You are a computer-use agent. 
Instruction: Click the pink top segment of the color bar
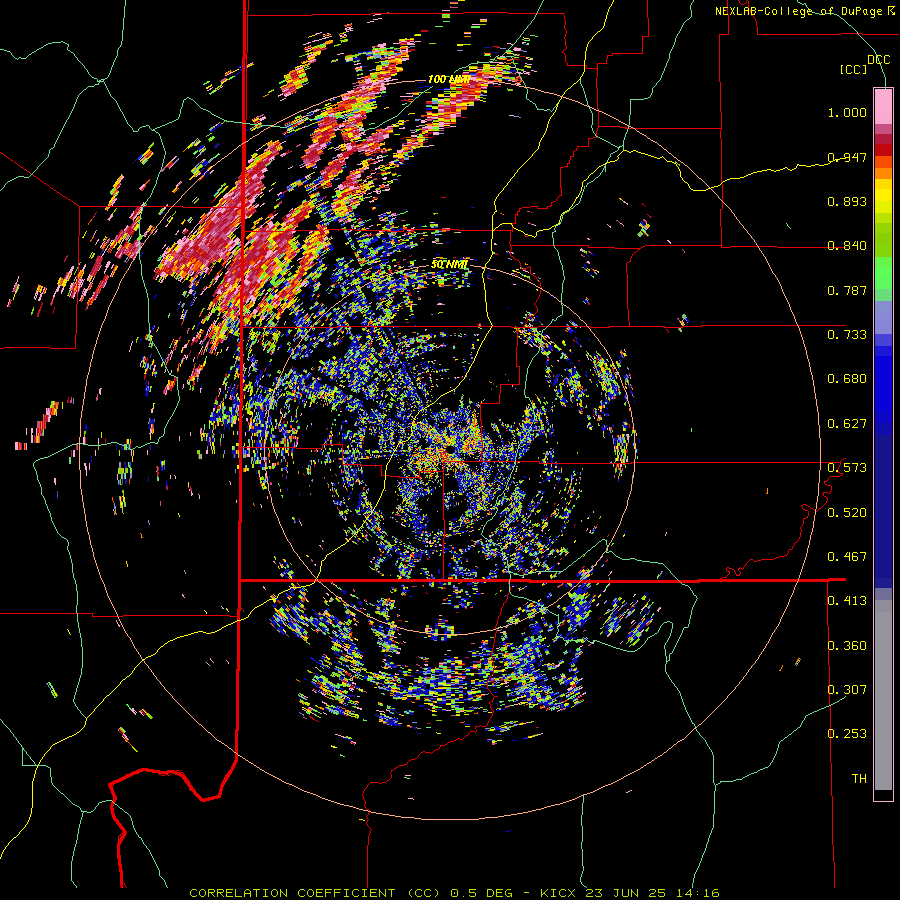883,106
